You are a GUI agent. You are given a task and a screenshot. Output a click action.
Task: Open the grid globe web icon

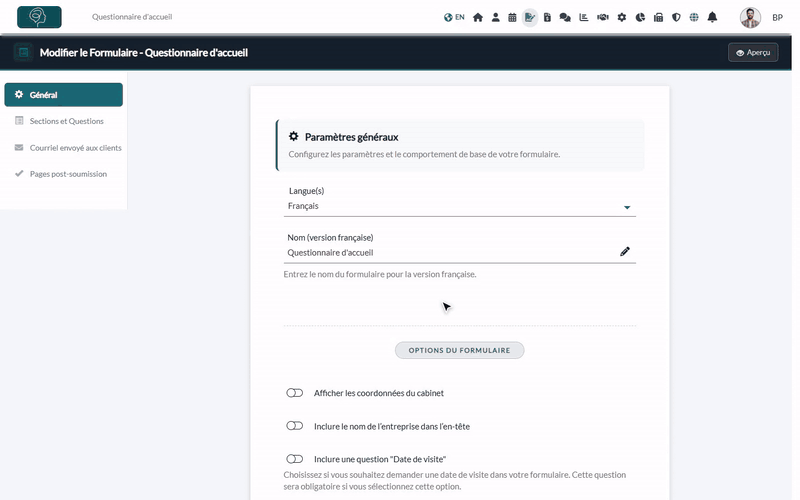pos(694,17)
